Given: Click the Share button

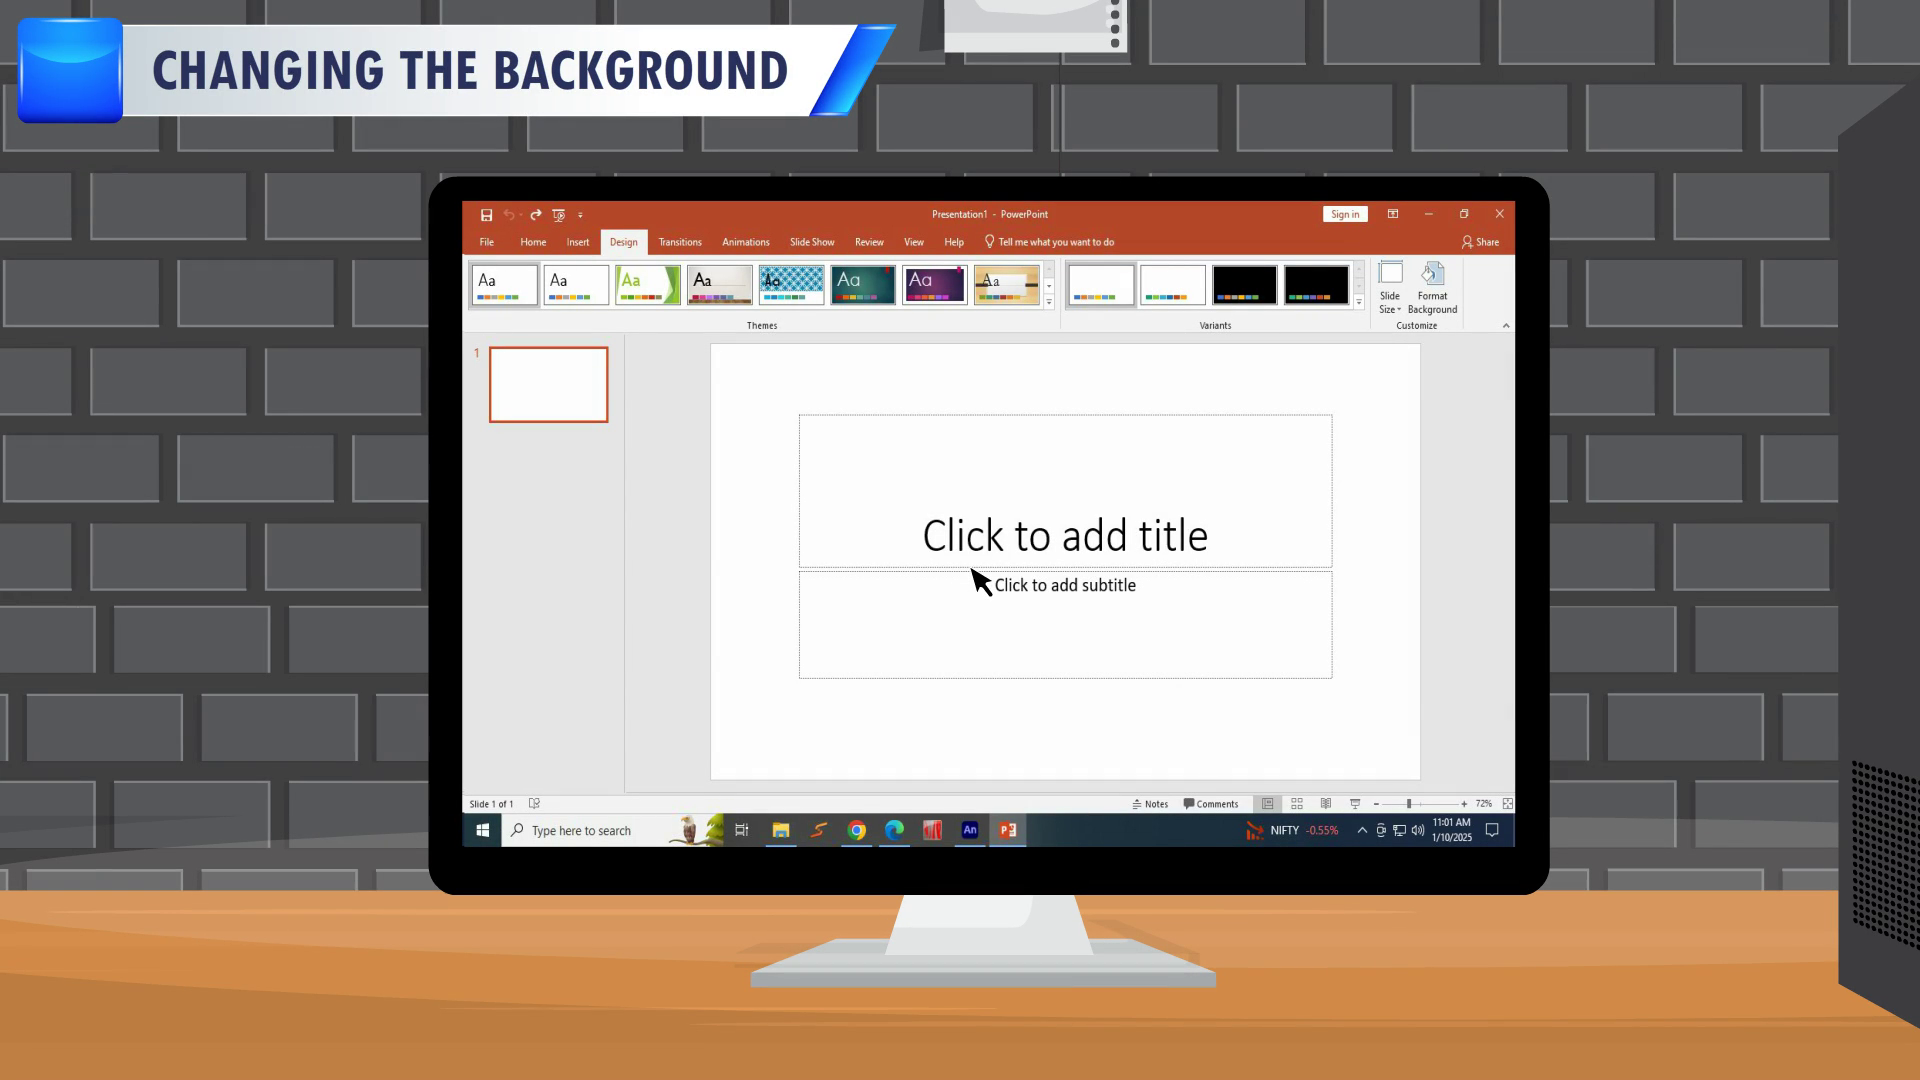Looking at the screenshot, I should click(1480, 243).
